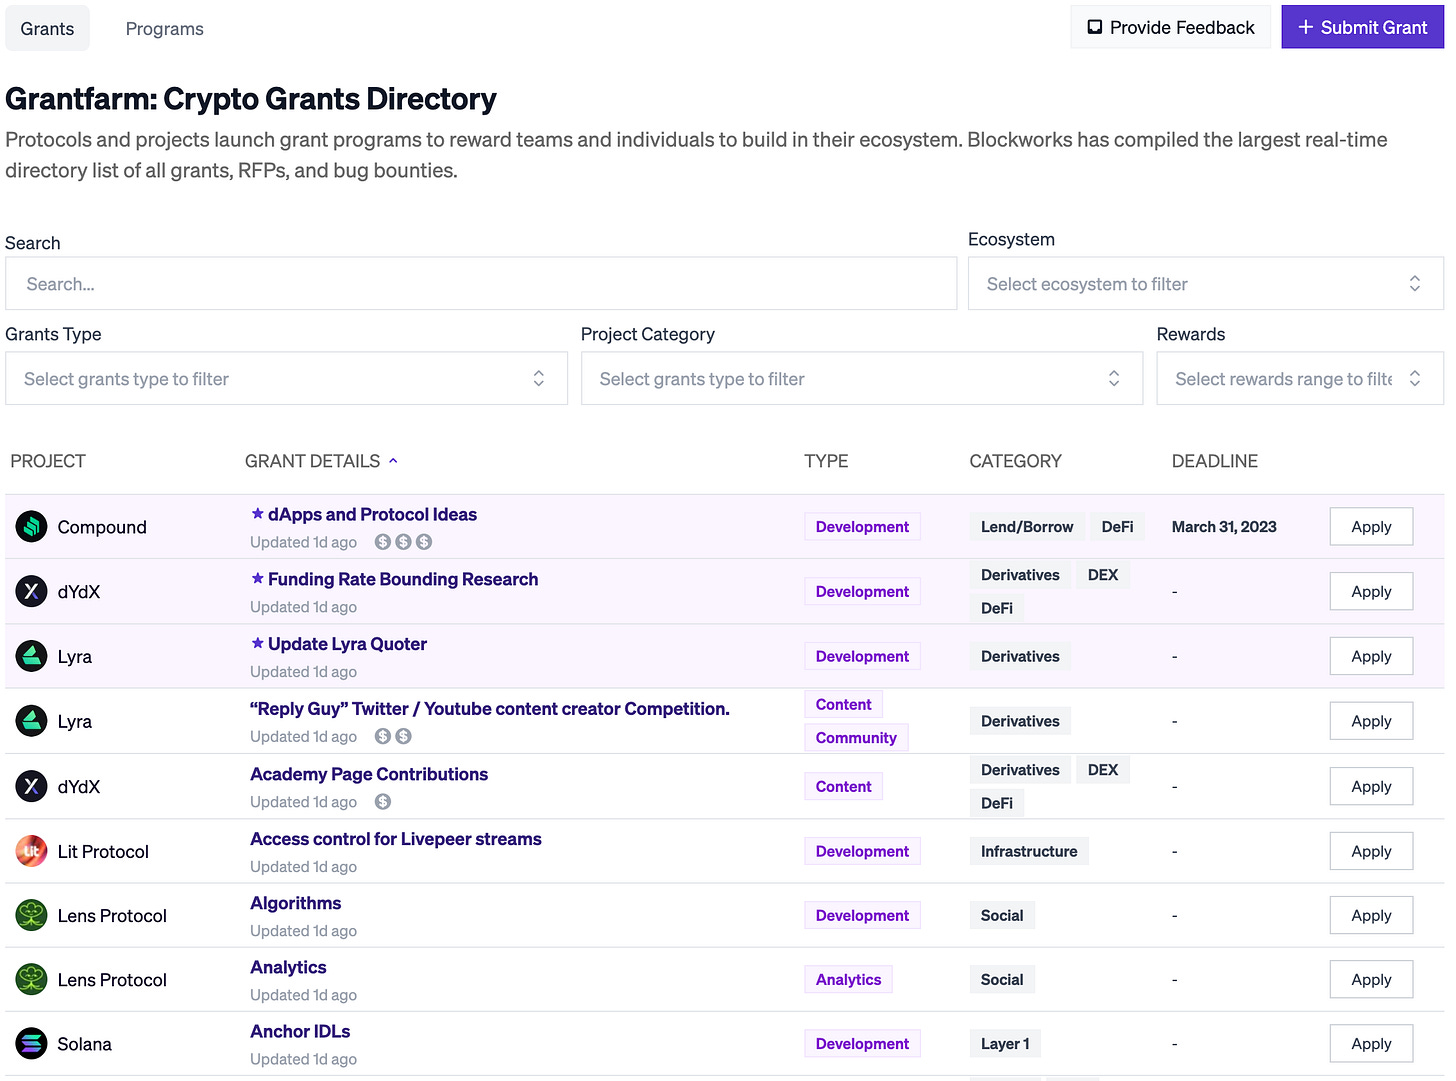Click Provide Feedback button
Image resolution: width=1456 pixels, height=1081 pixels.
(x=1171, y=27)
